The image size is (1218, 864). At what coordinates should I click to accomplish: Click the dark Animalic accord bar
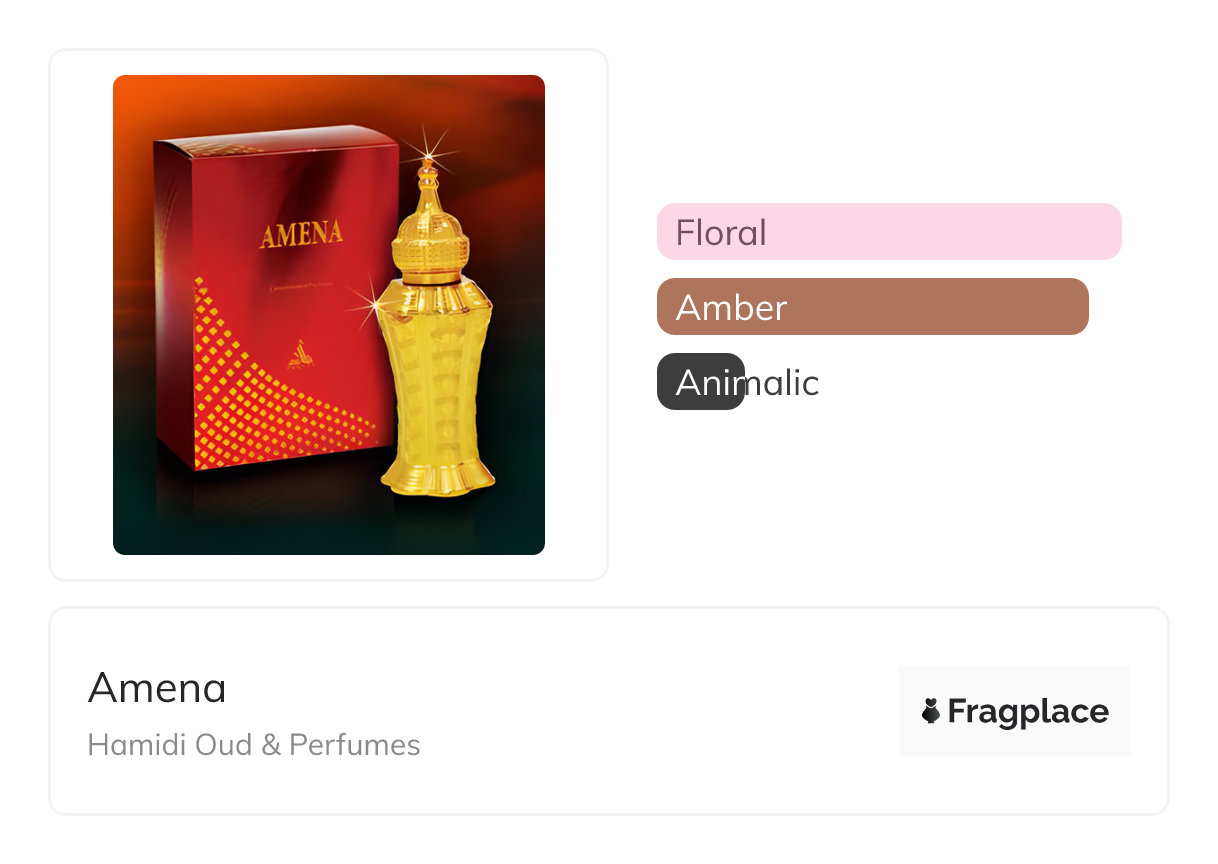(700, 382)
